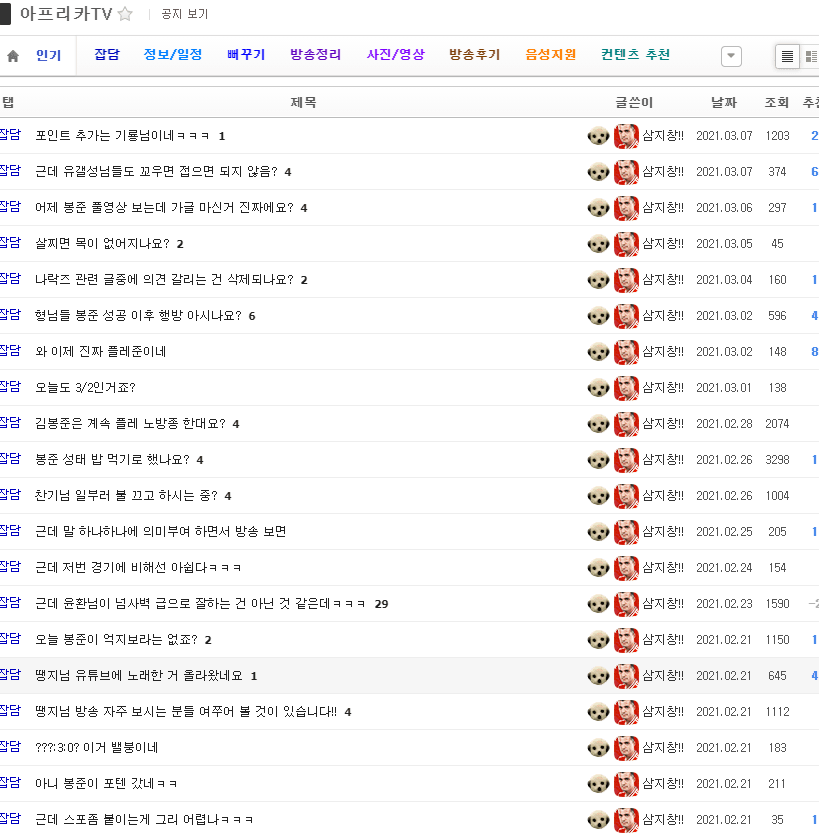Expand more tabs dropdown arrow
The image size is (819, 837).
[731, 56]
